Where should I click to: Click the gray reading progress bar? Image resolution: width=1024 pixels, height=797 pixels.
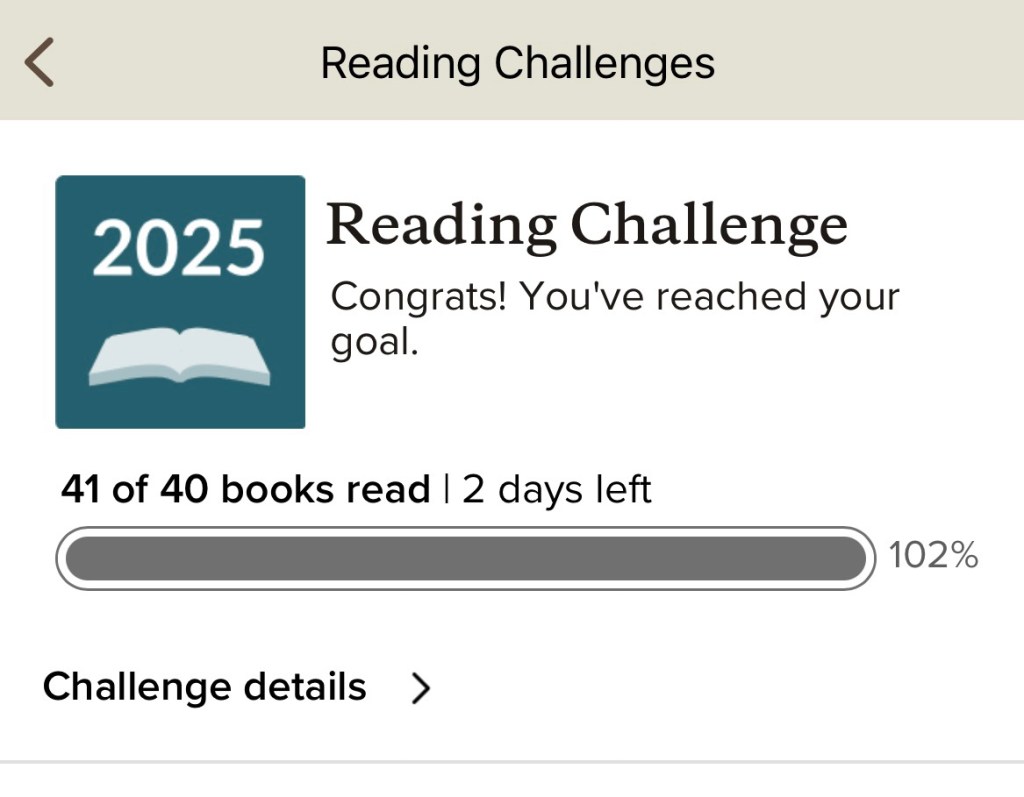tap(465, 558)
